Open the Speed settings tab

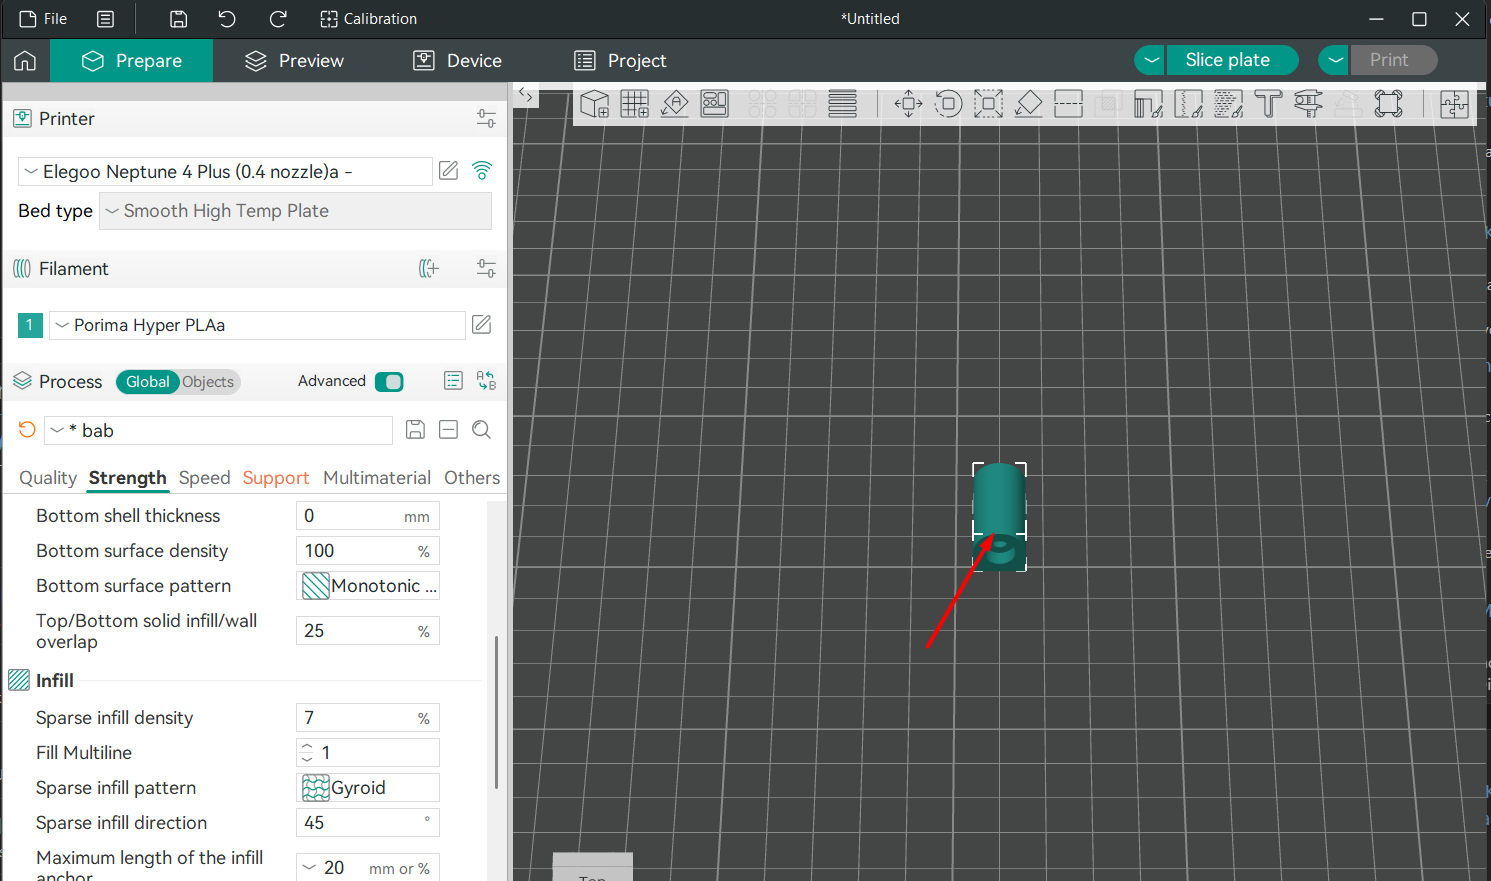point(204,478)
